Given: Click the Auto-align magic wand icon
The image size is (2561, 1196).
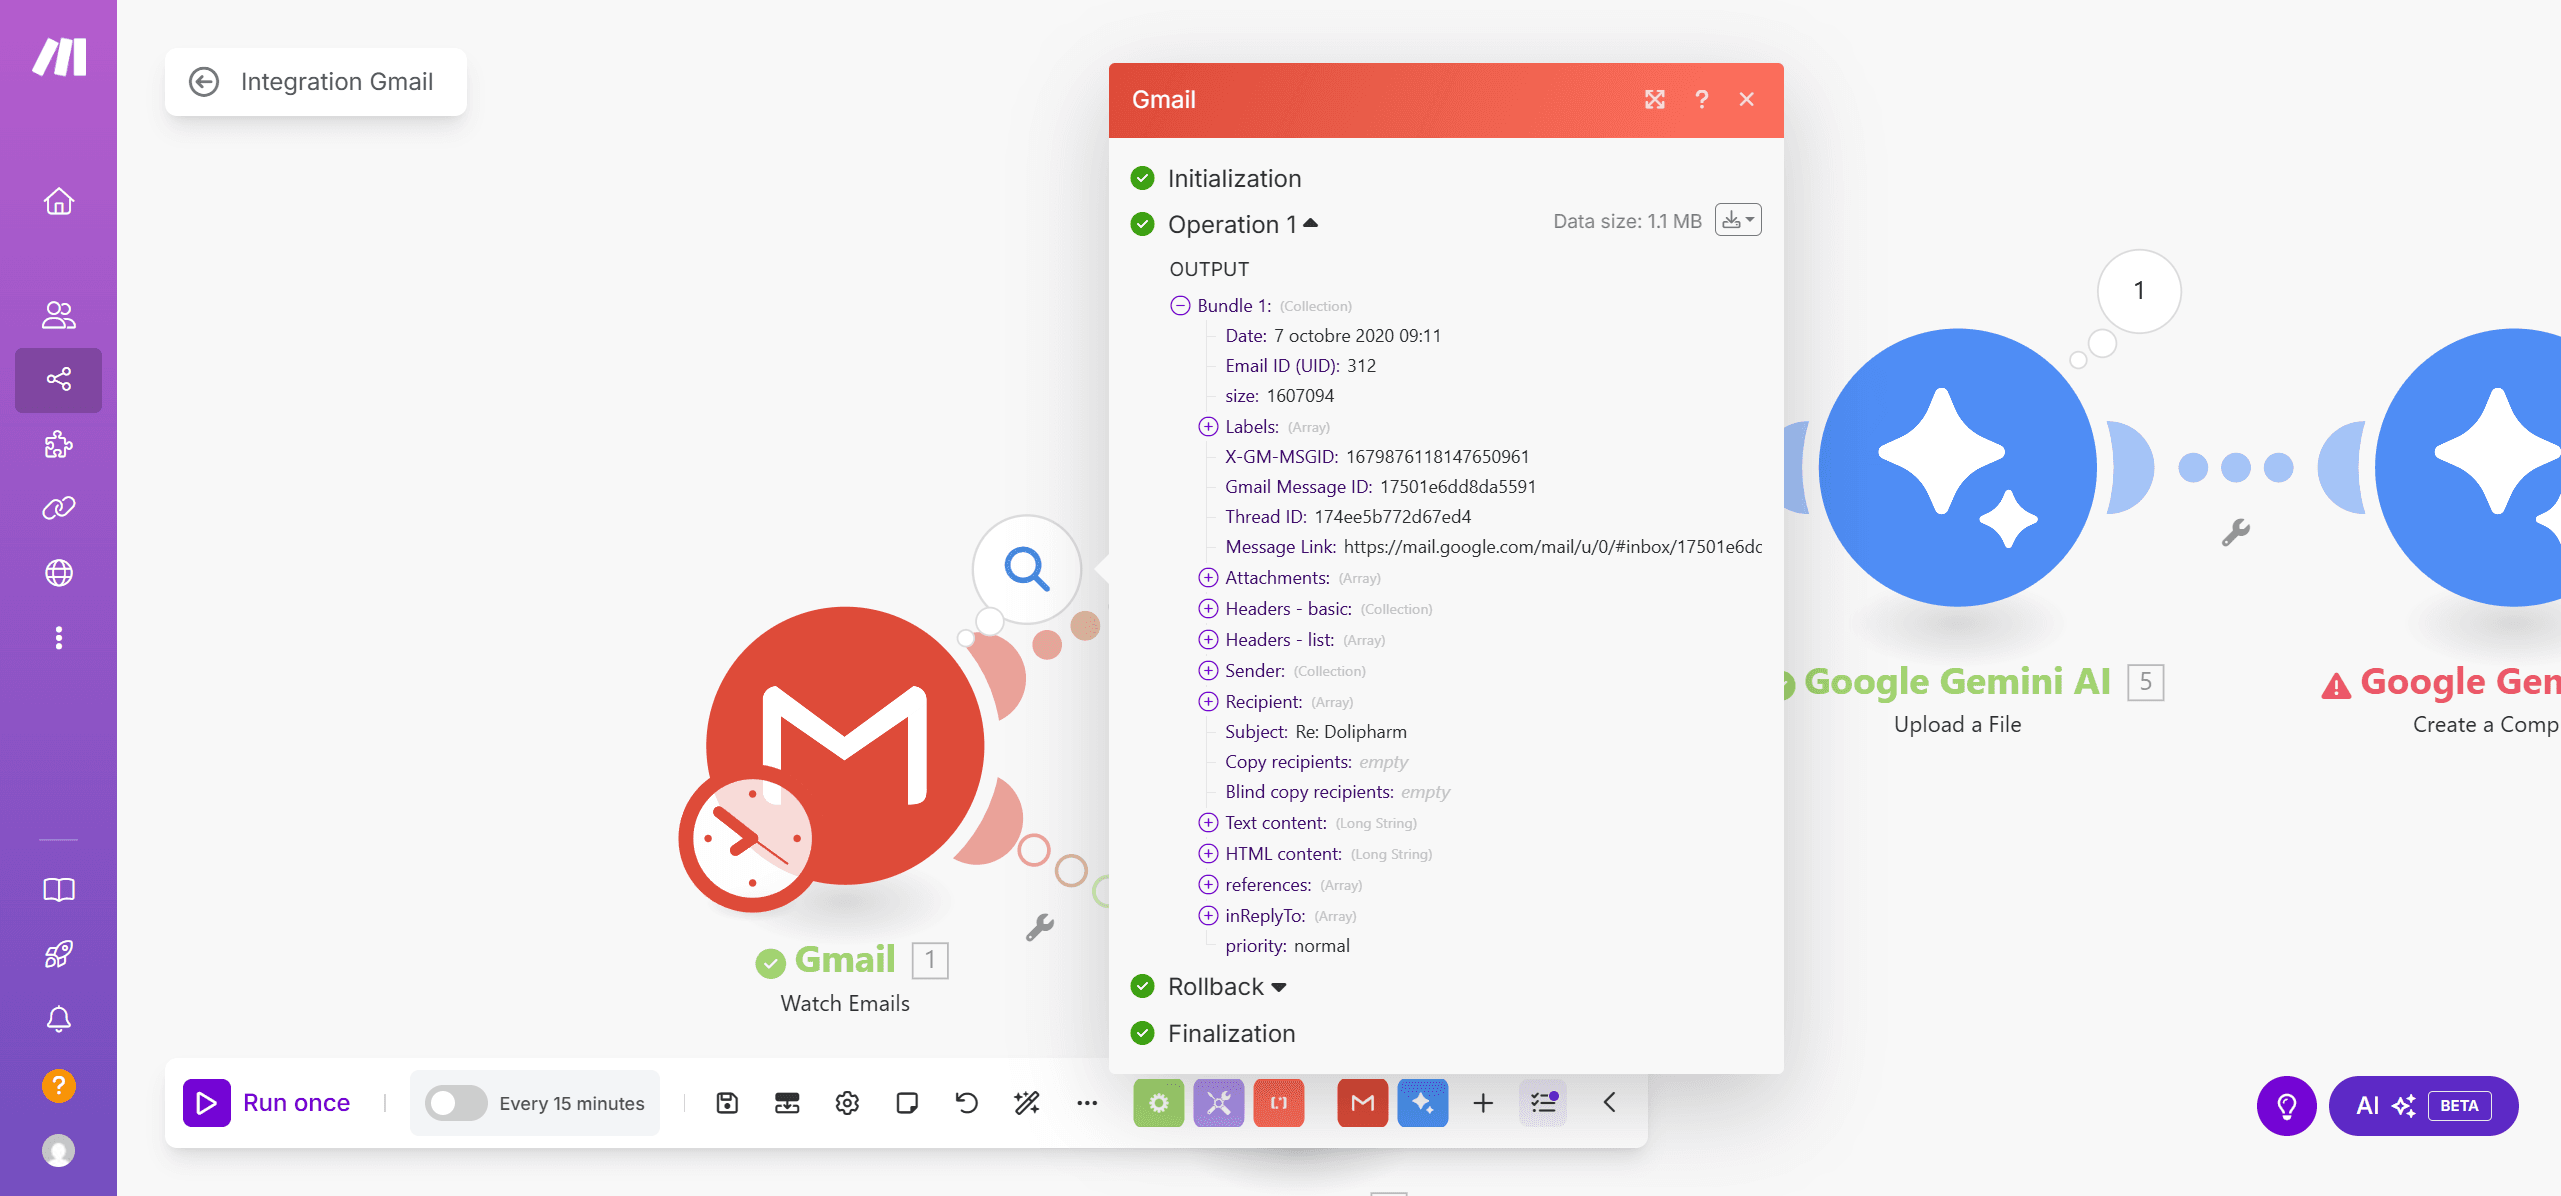Looking at the screenshot, I should point(1027,1103).
